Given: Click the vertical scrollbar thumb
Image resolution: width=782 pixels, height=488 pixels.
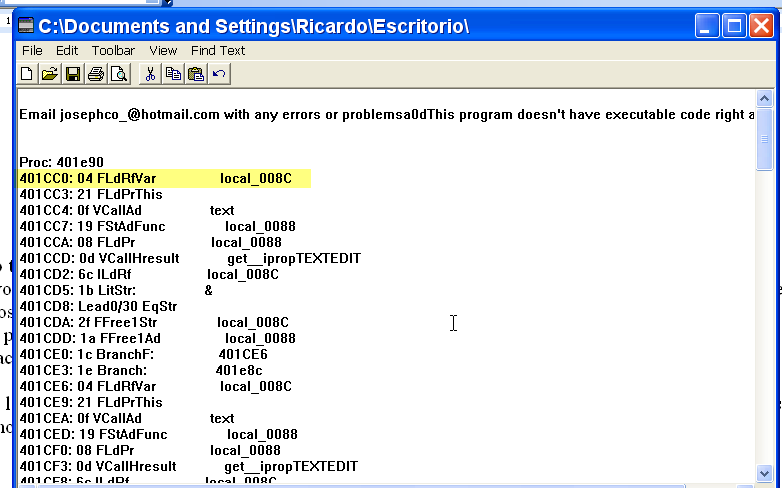Looking at the screenshot, I should (x=764, y=139).
